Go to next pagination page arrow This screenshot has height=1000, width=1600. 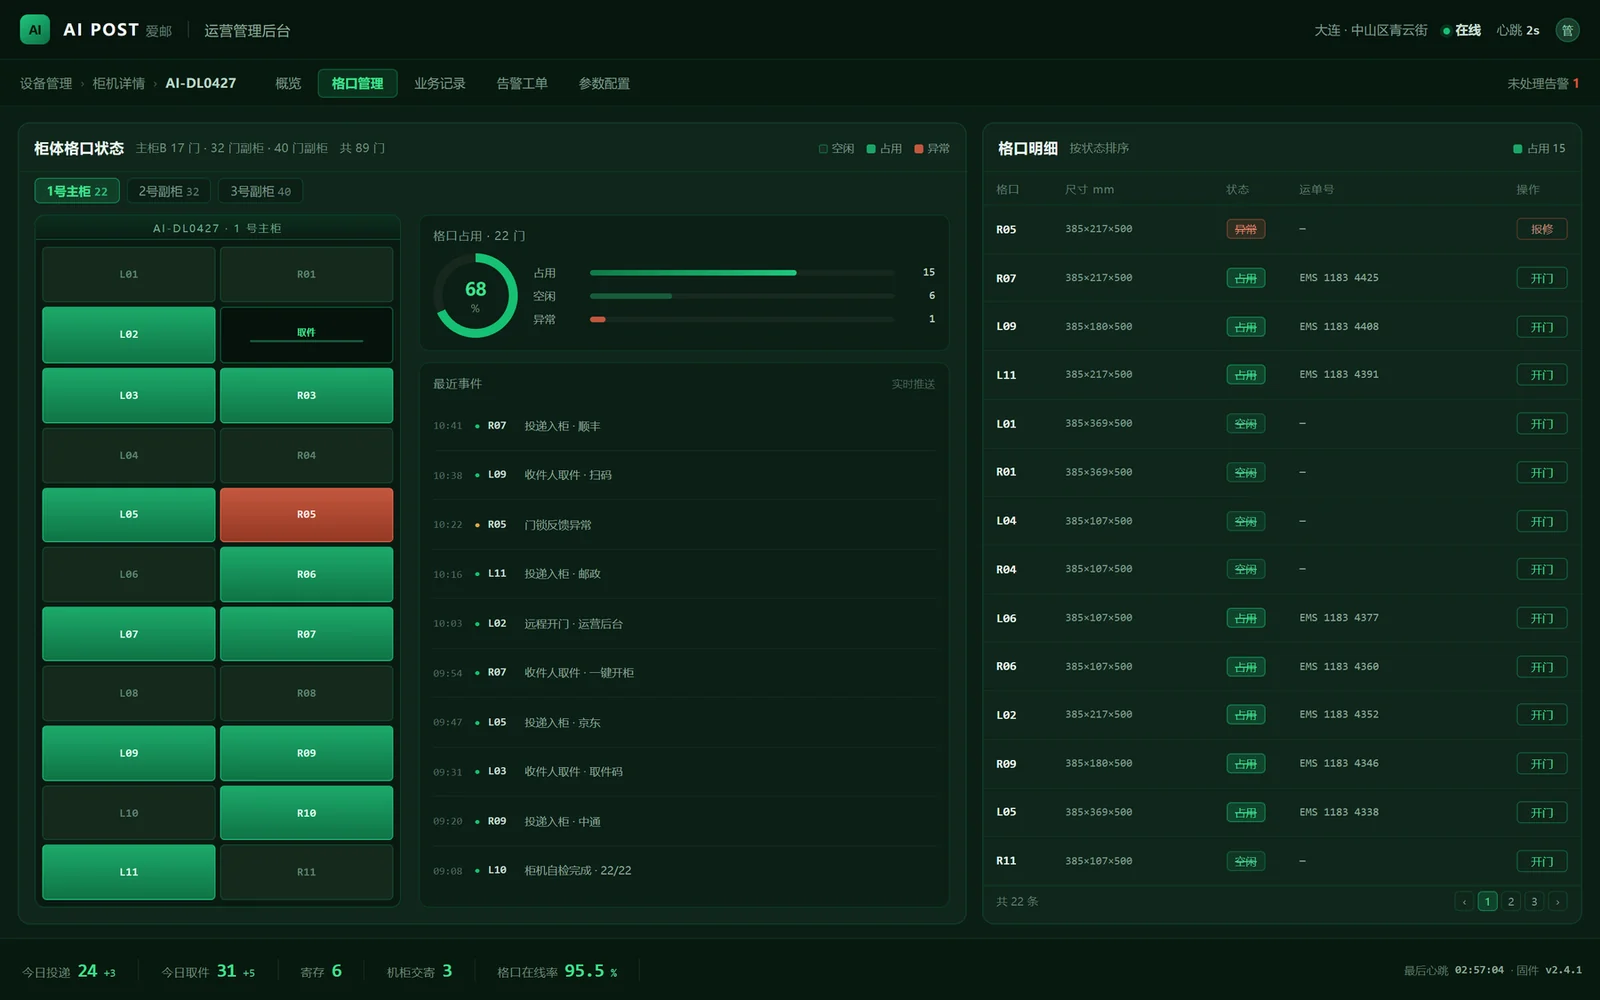1557,901
